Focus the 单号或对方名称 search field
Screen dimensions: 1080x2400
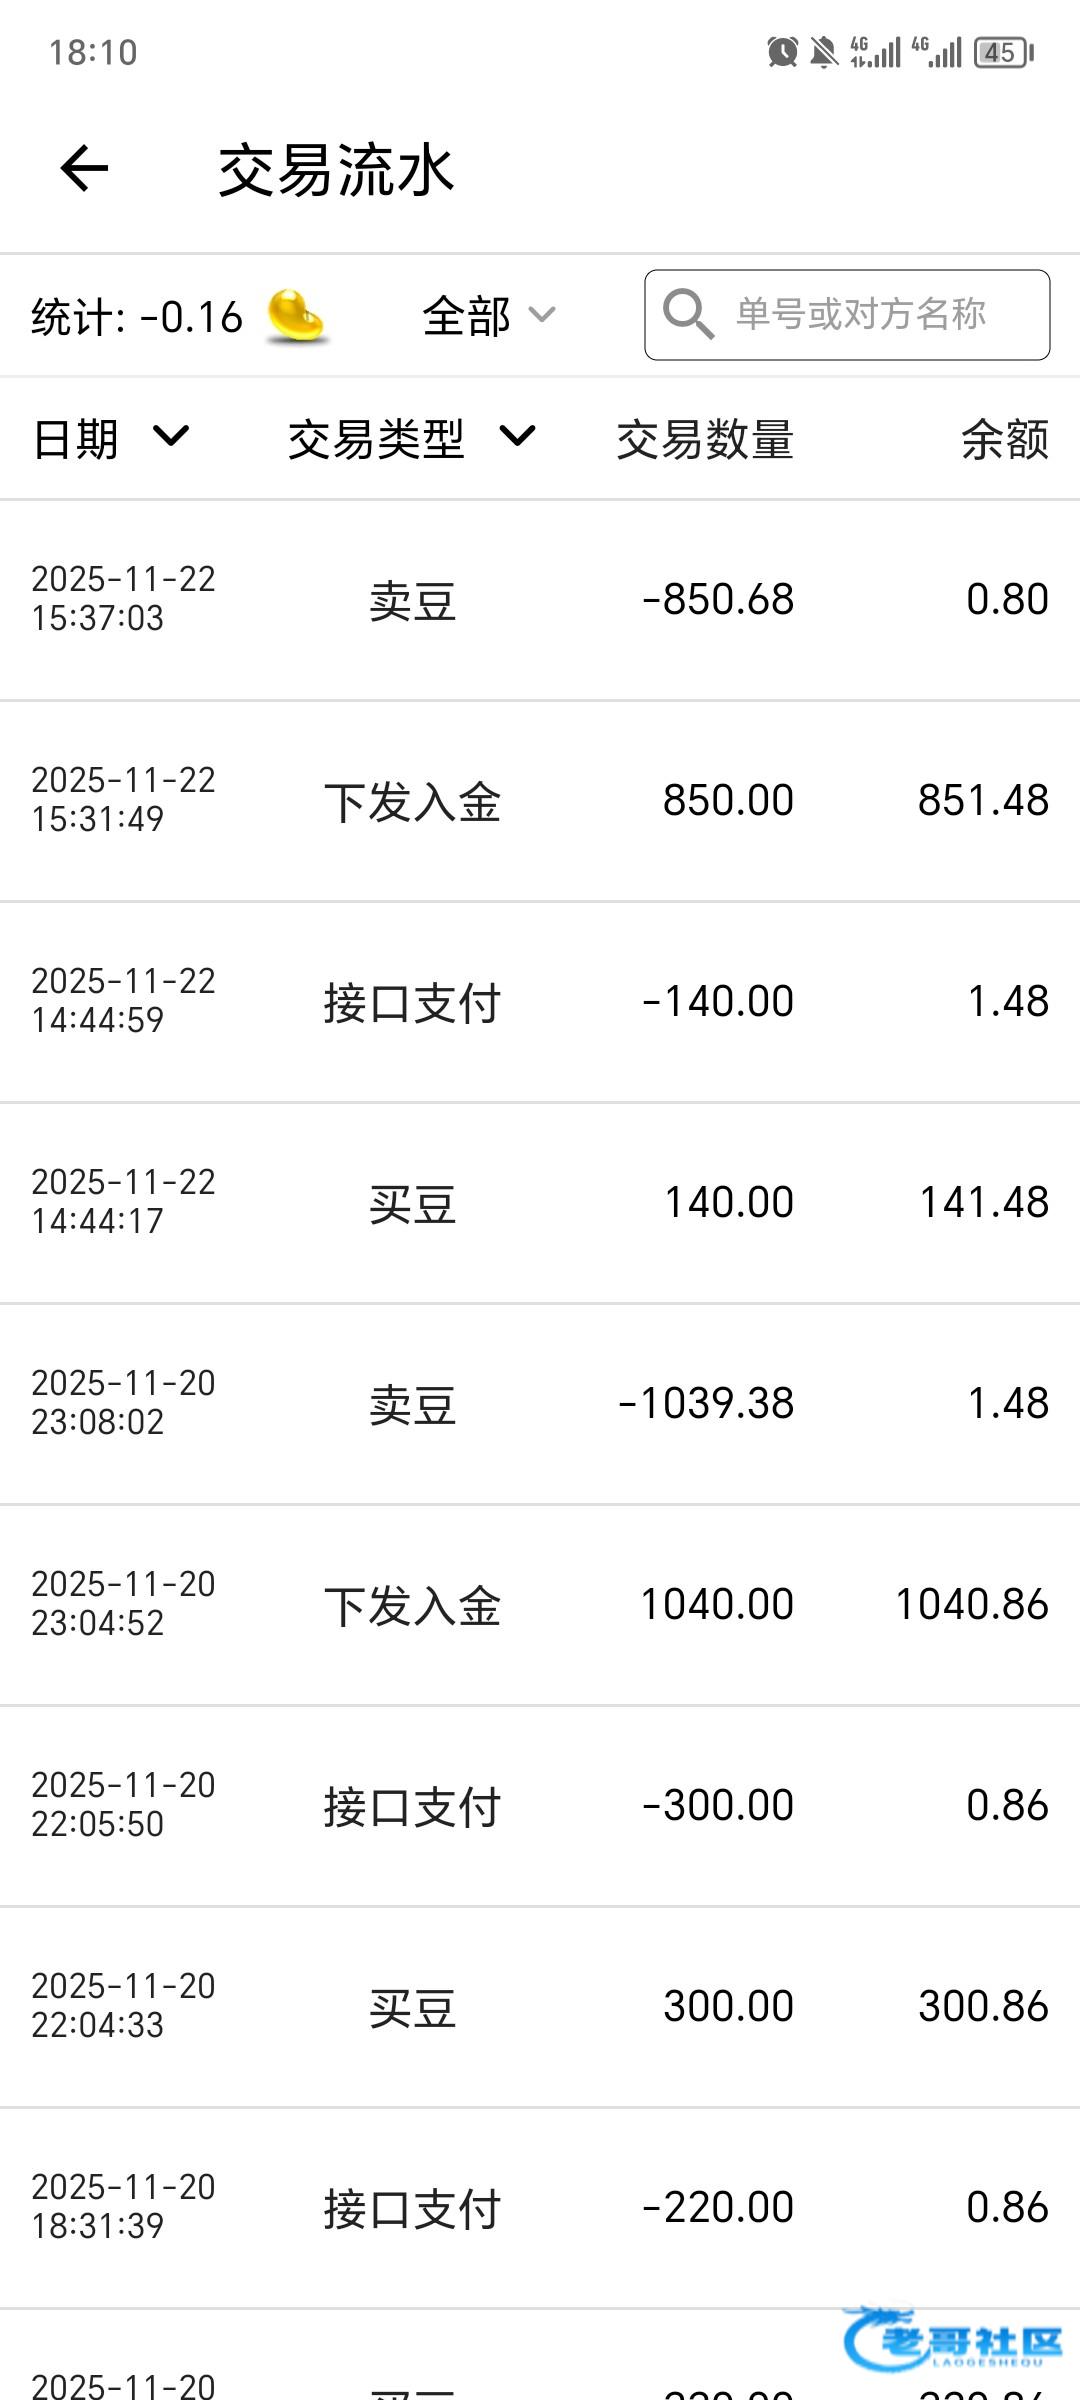click(x=861, y=315)
